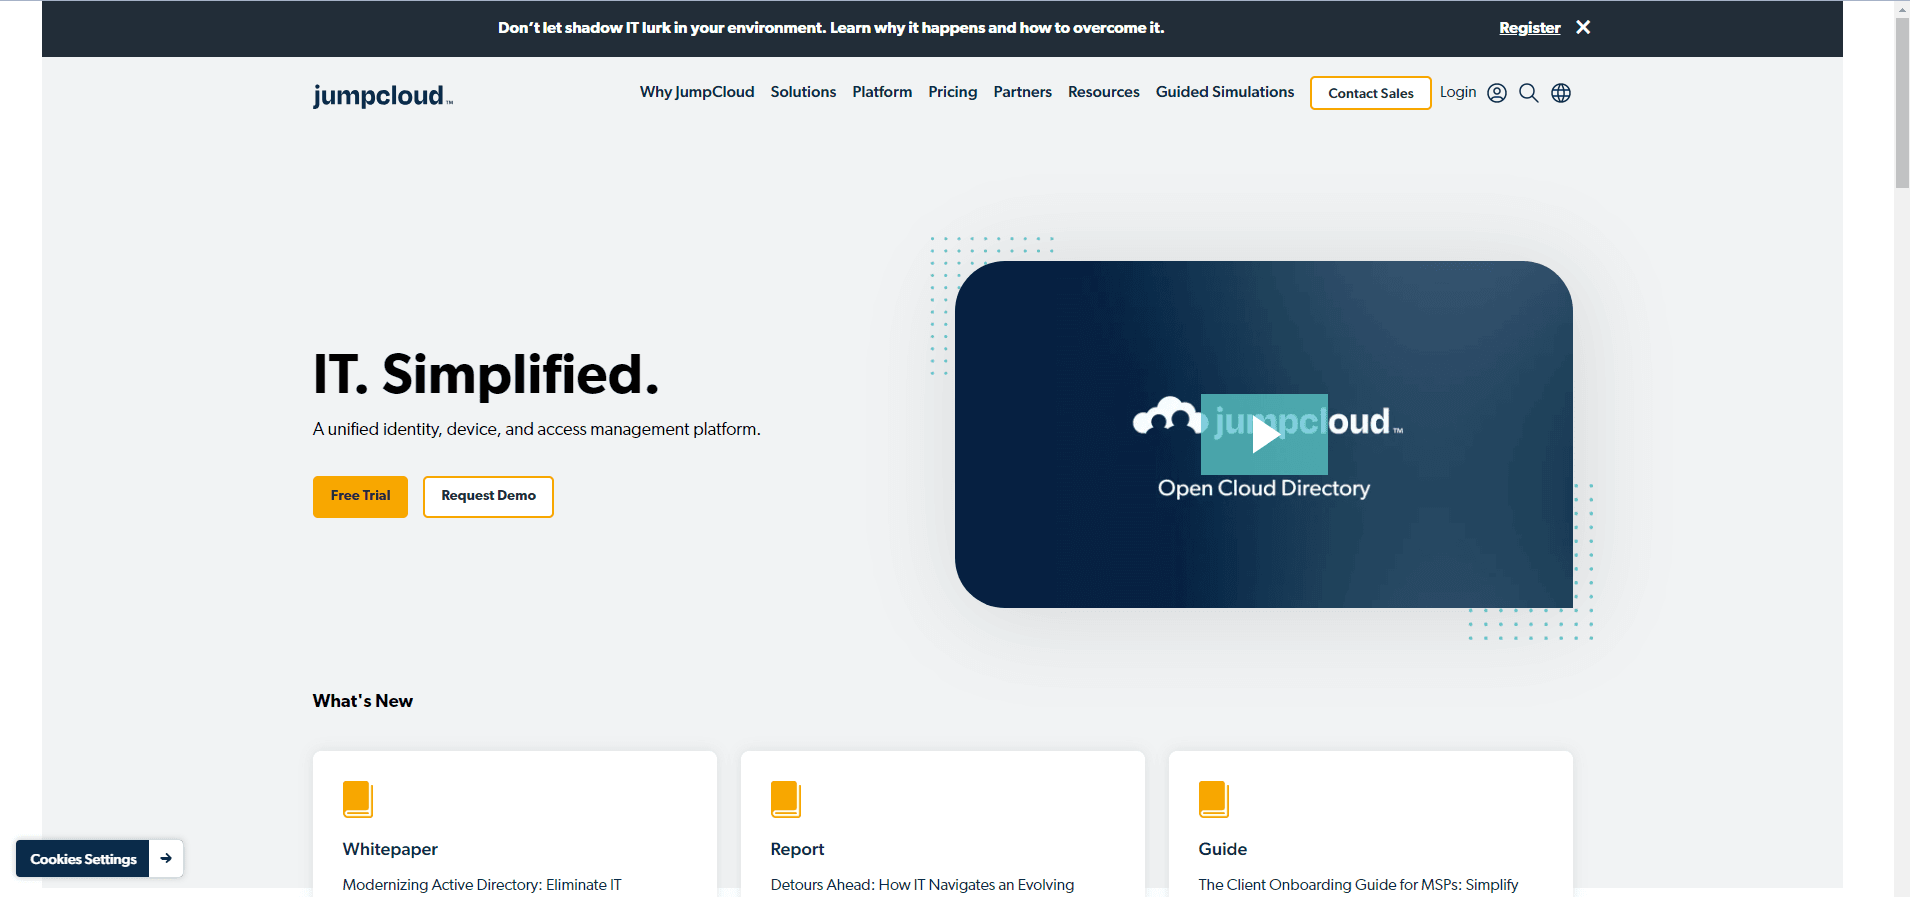Image resolution: width=1910 pixels, height=897 pixels.
Task: Open Client Onboarding Guide for MSPs link
Action: point(1358,885)
